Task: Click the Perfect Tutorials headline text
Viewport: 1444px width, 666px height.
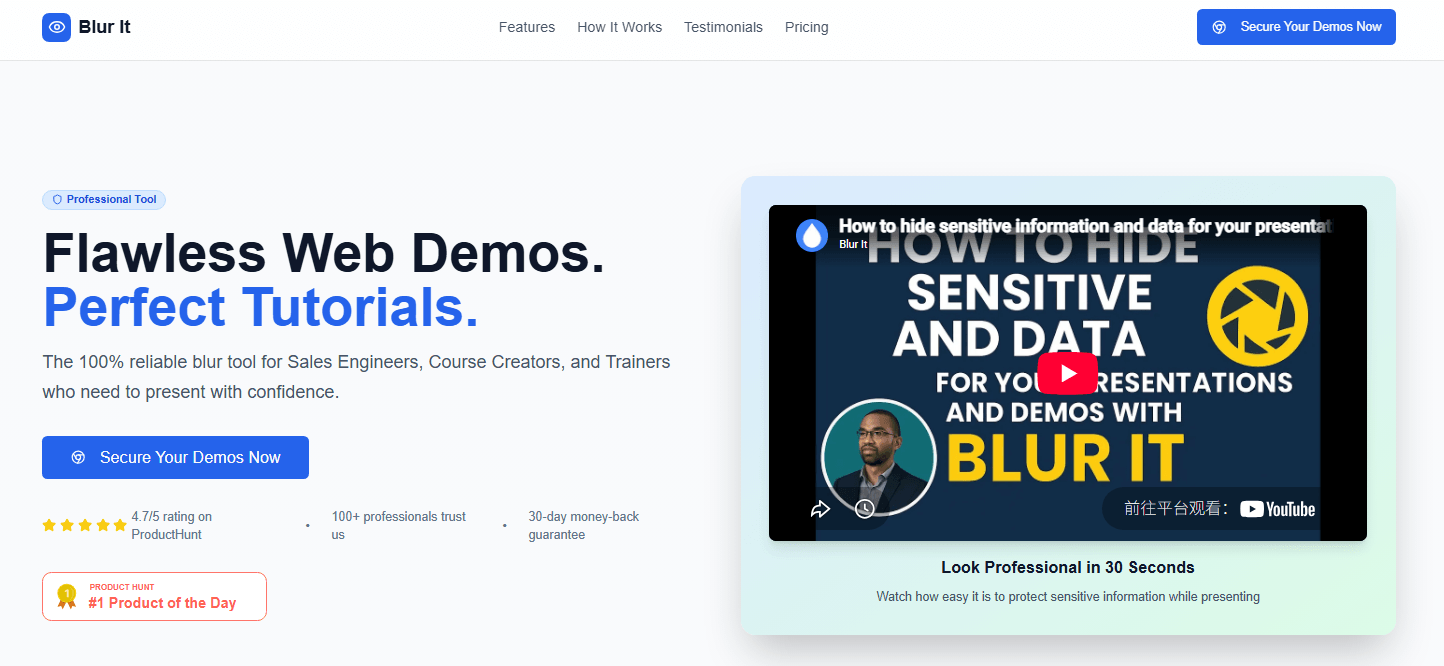Action: click(261, 307)
